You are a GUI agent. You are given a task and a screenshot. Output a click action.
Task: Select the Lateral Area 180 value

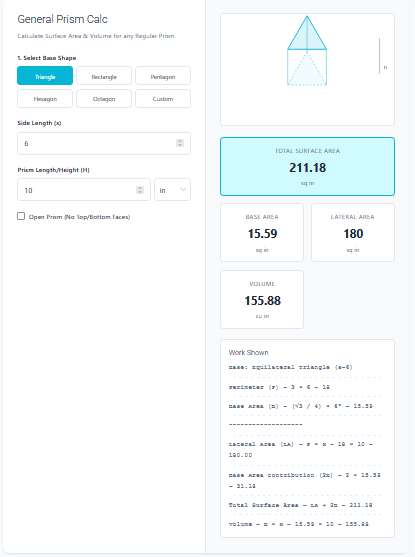pyautogui.click(x=353, y=233)
